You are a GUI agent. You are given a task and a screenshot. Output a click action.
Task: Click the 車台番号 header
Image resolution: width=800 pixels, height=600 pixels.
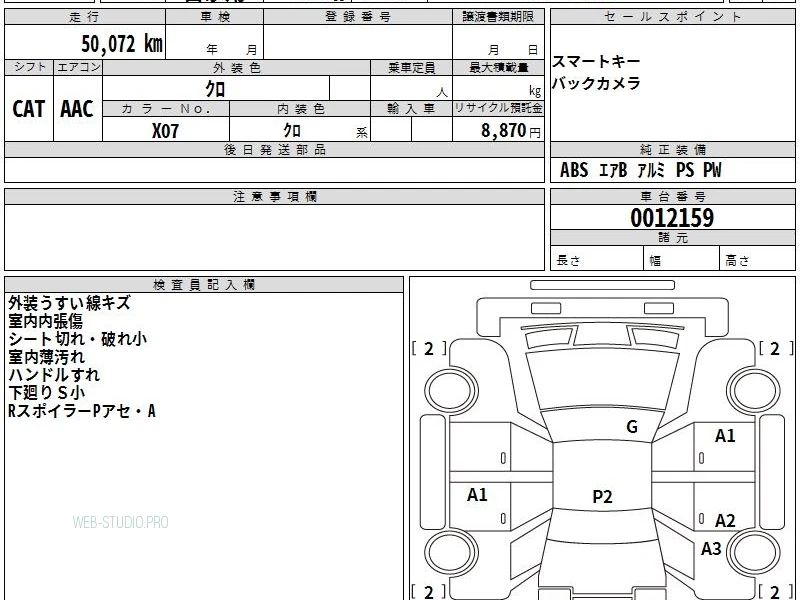673,196
